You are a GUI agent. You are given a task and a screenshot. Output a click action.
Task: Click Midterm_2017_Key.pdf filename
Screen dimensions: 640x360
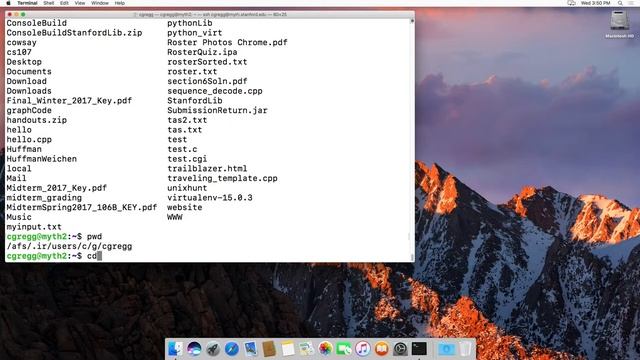click(x=56, y=188)
